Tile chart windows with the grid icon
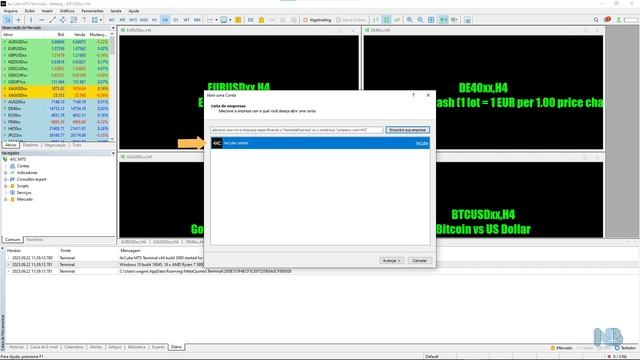640x360 pixels. point(431,20)
